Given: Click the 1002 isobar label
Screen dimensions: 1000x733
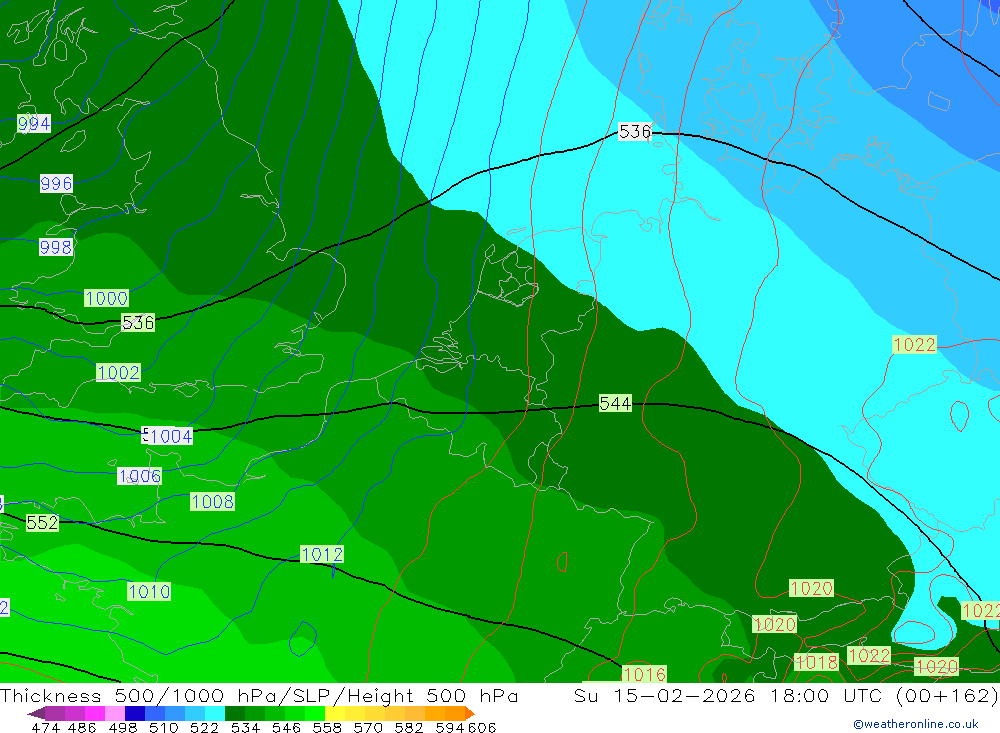Looking at the screenshot, I should pyautogui.click(x=118, y=373).
